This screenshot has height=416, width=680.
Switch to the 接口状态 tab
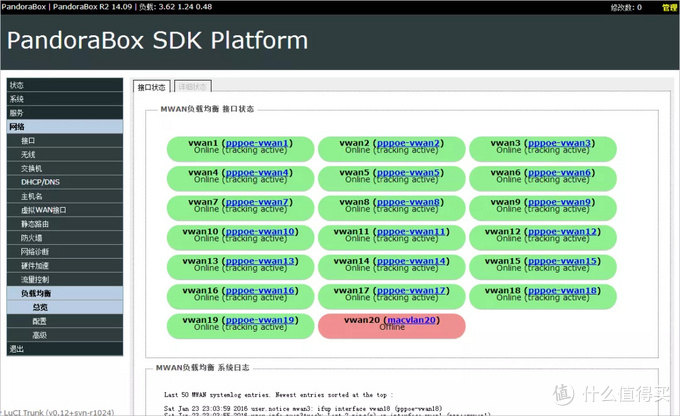tap(151, 87)
